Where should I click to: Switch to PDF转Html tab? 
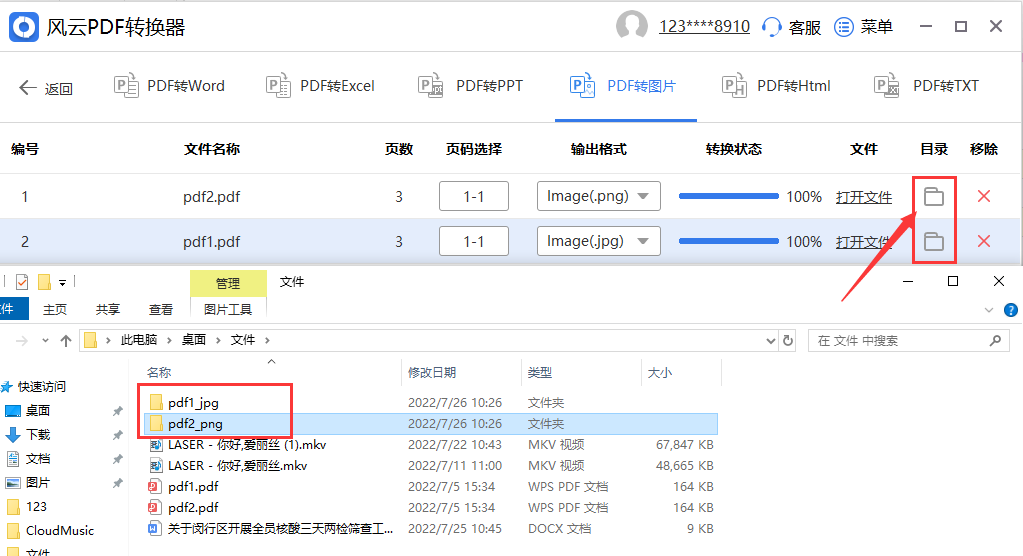(x=776, y=85)
